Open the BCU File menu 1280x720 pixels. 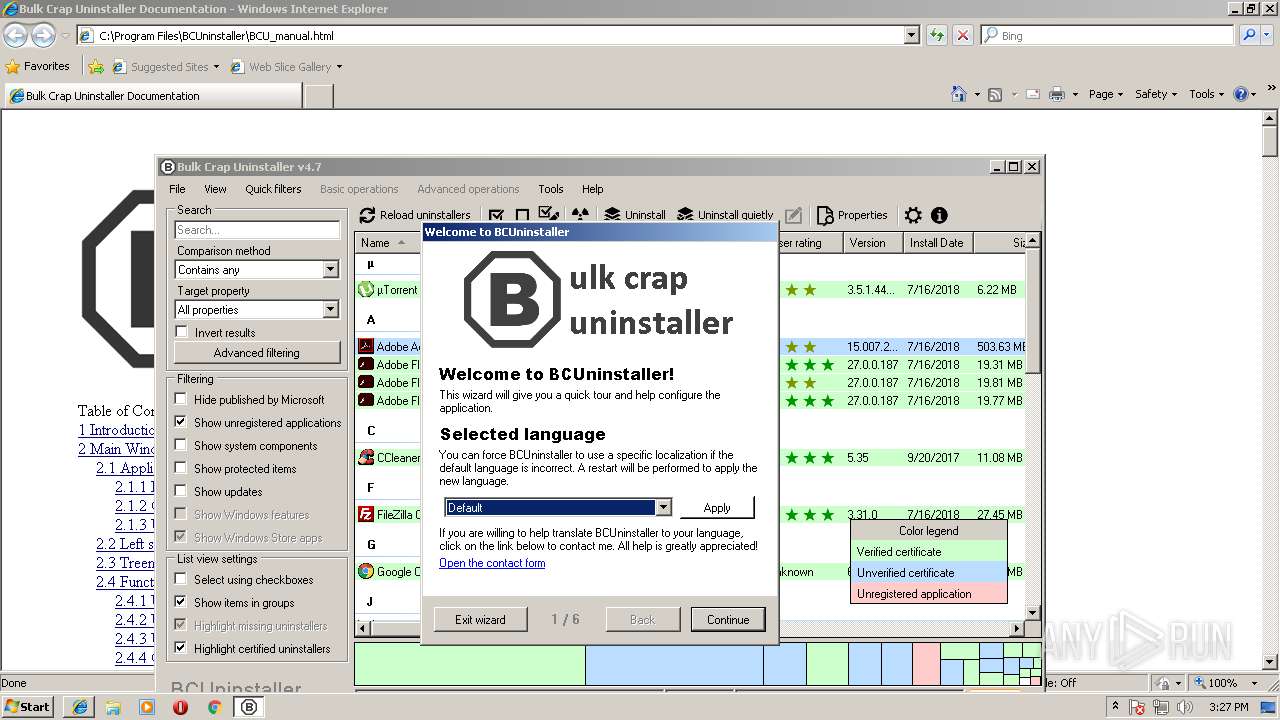pyautogui.click(x=177, y=189)
